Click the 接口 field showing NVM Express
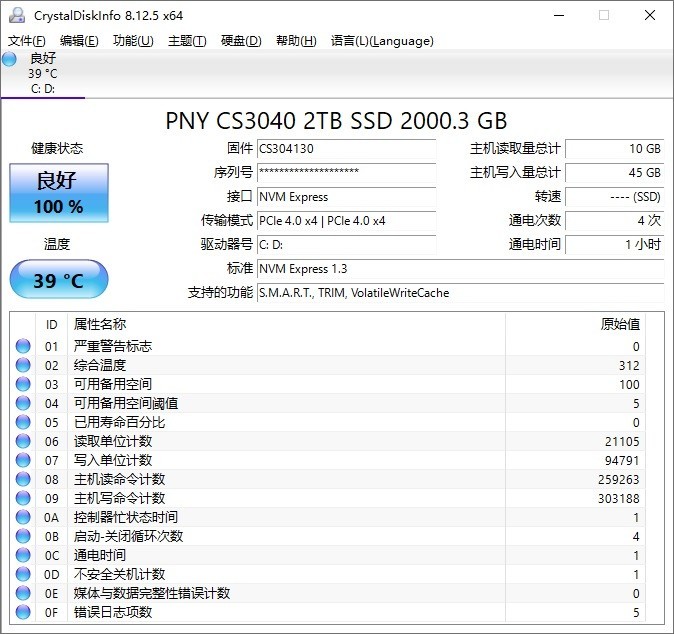 [x=346, y=197]
